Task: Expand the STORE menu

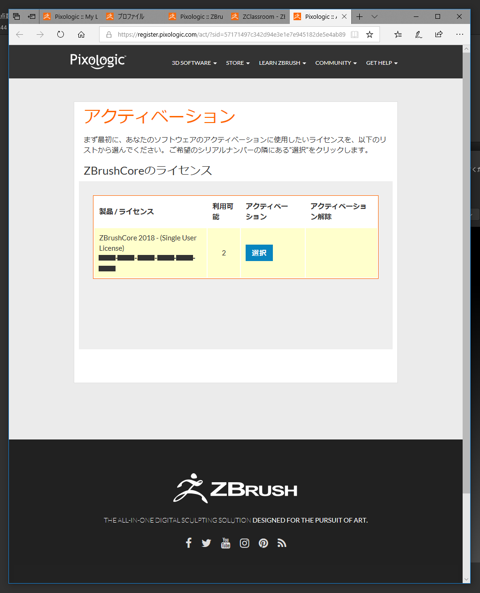Action: [x=238, y=63]
